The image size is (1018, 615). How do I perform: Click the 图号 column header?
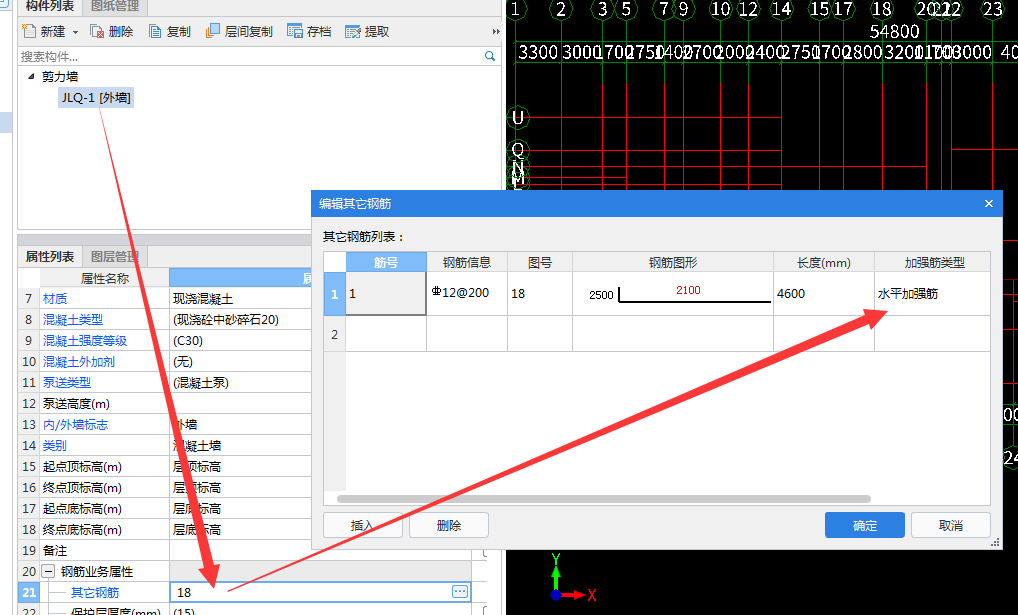coord(540,262)
